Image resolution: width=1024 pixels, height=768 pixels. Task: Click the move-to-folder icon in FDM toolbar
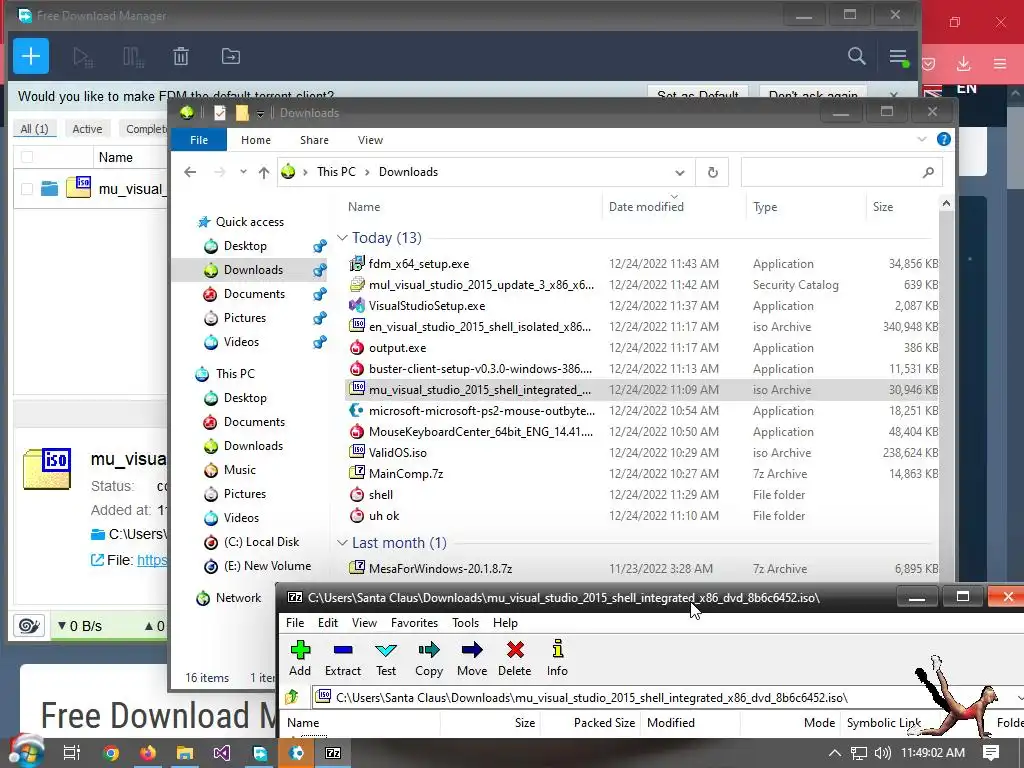pos(231,57)
